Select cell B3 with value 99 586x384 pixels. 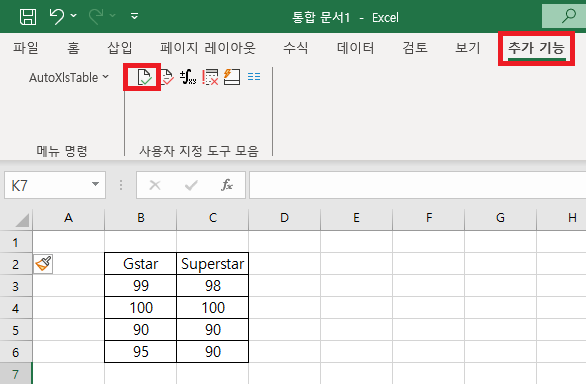click(x=141, y=286)
